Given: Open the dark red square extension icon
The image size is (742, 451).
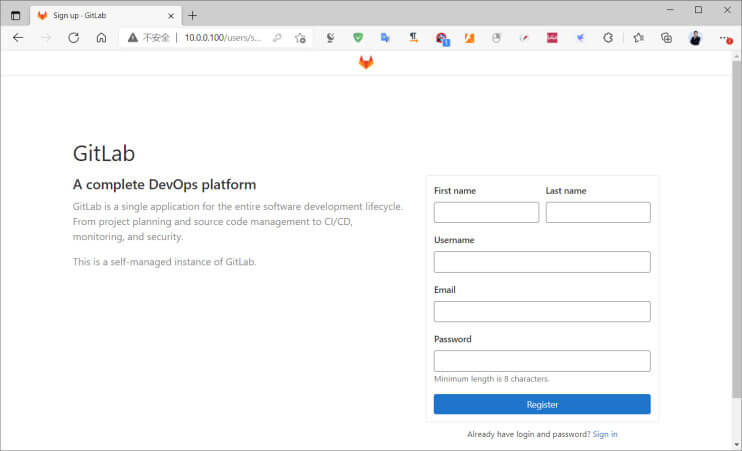Looking at the screenshot, I should [552, 38].
